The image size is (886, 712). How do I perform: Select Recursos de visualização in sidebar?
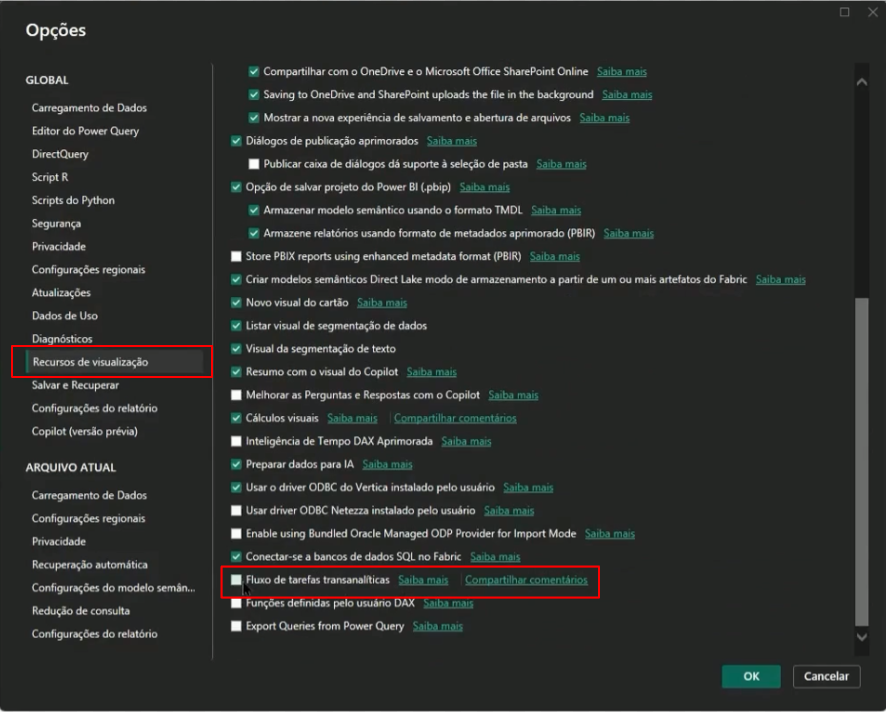pyautogui.click(x=90, y=362)
